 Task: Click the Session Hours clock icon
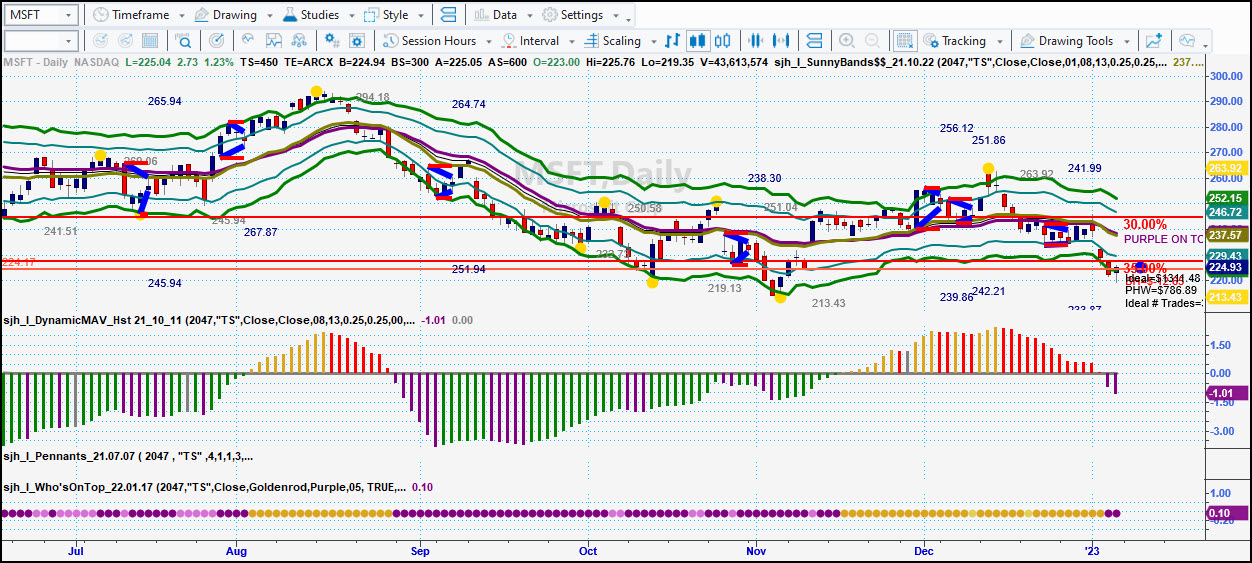tap(389, 41)
